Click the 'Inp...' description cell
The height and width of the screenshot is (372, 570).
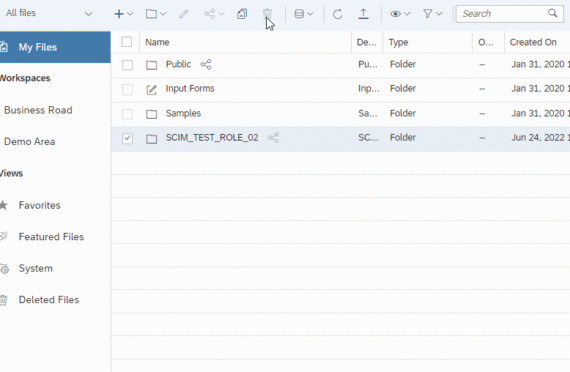click(369, 88)
